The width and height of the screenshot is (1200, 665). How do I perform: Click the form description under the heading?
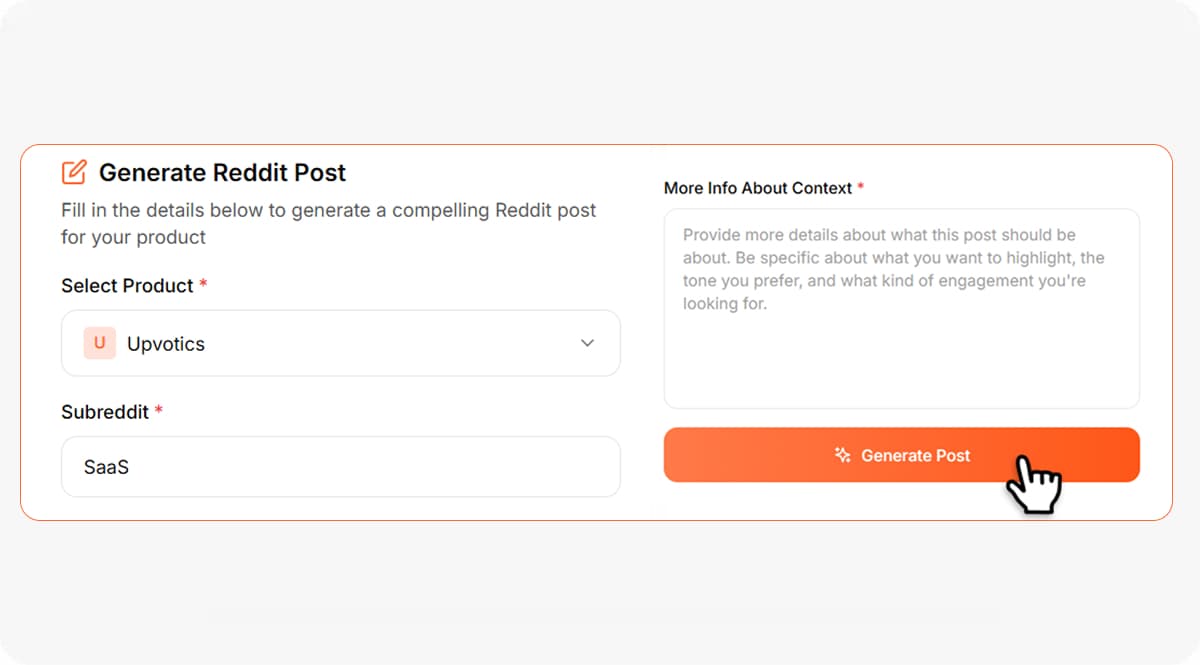(328, 224)
